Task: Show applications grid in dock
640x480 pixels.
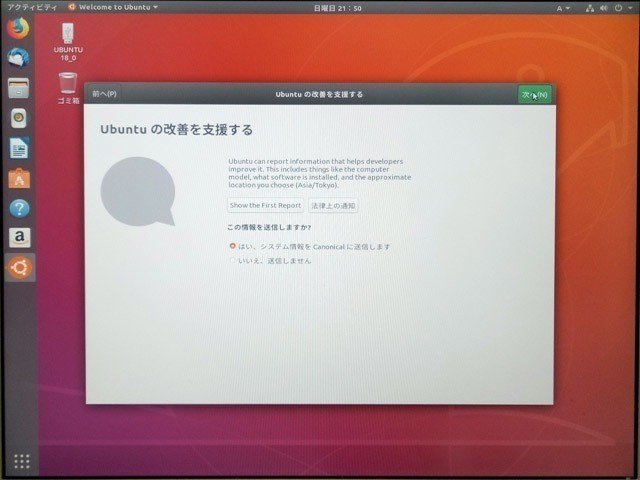Action: point(22,461)
